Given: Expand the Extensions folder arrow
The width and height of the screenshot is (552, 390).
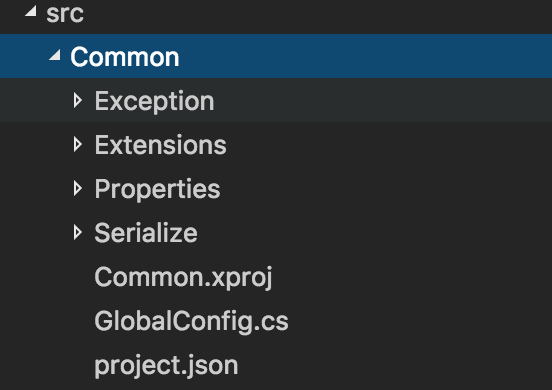Looking at the screenshot, I should [x=78, y=144].
